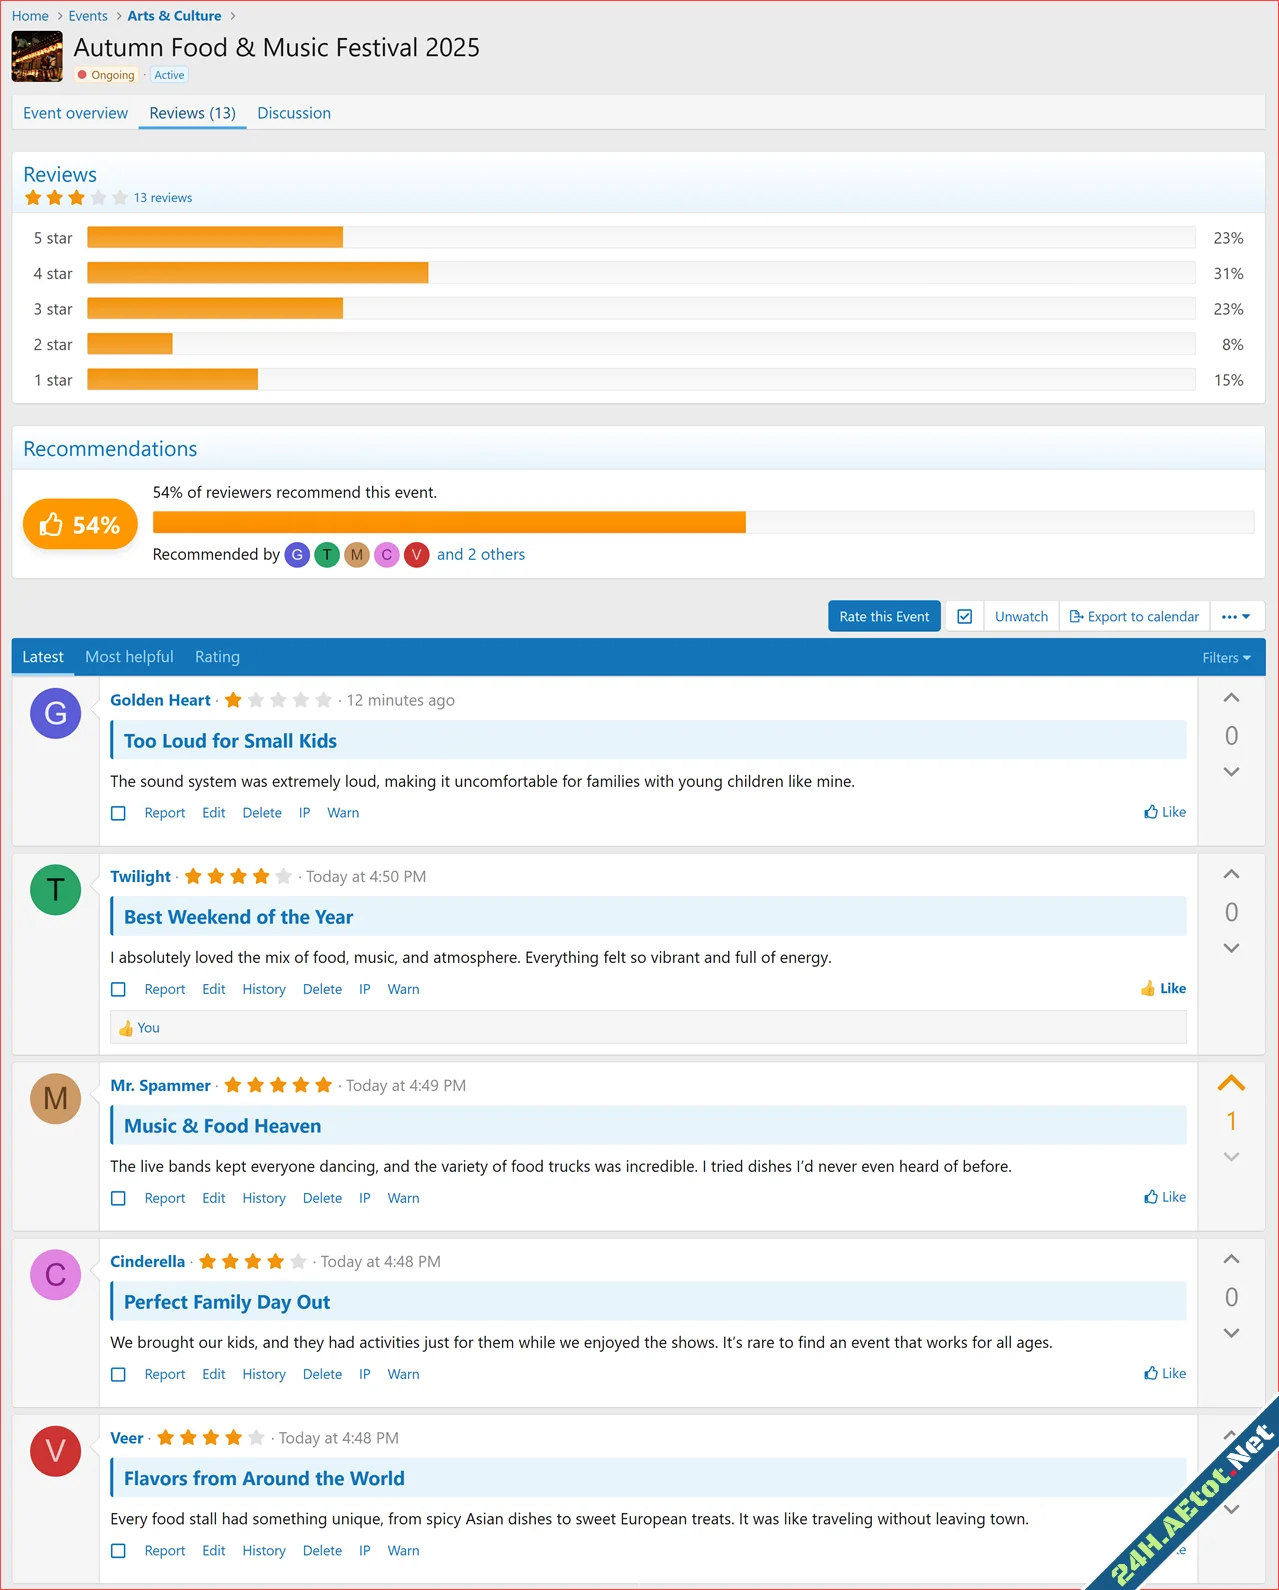The image size is (1279, 1590).
Task: Downvote Twilight's review
Action: 1231,948
